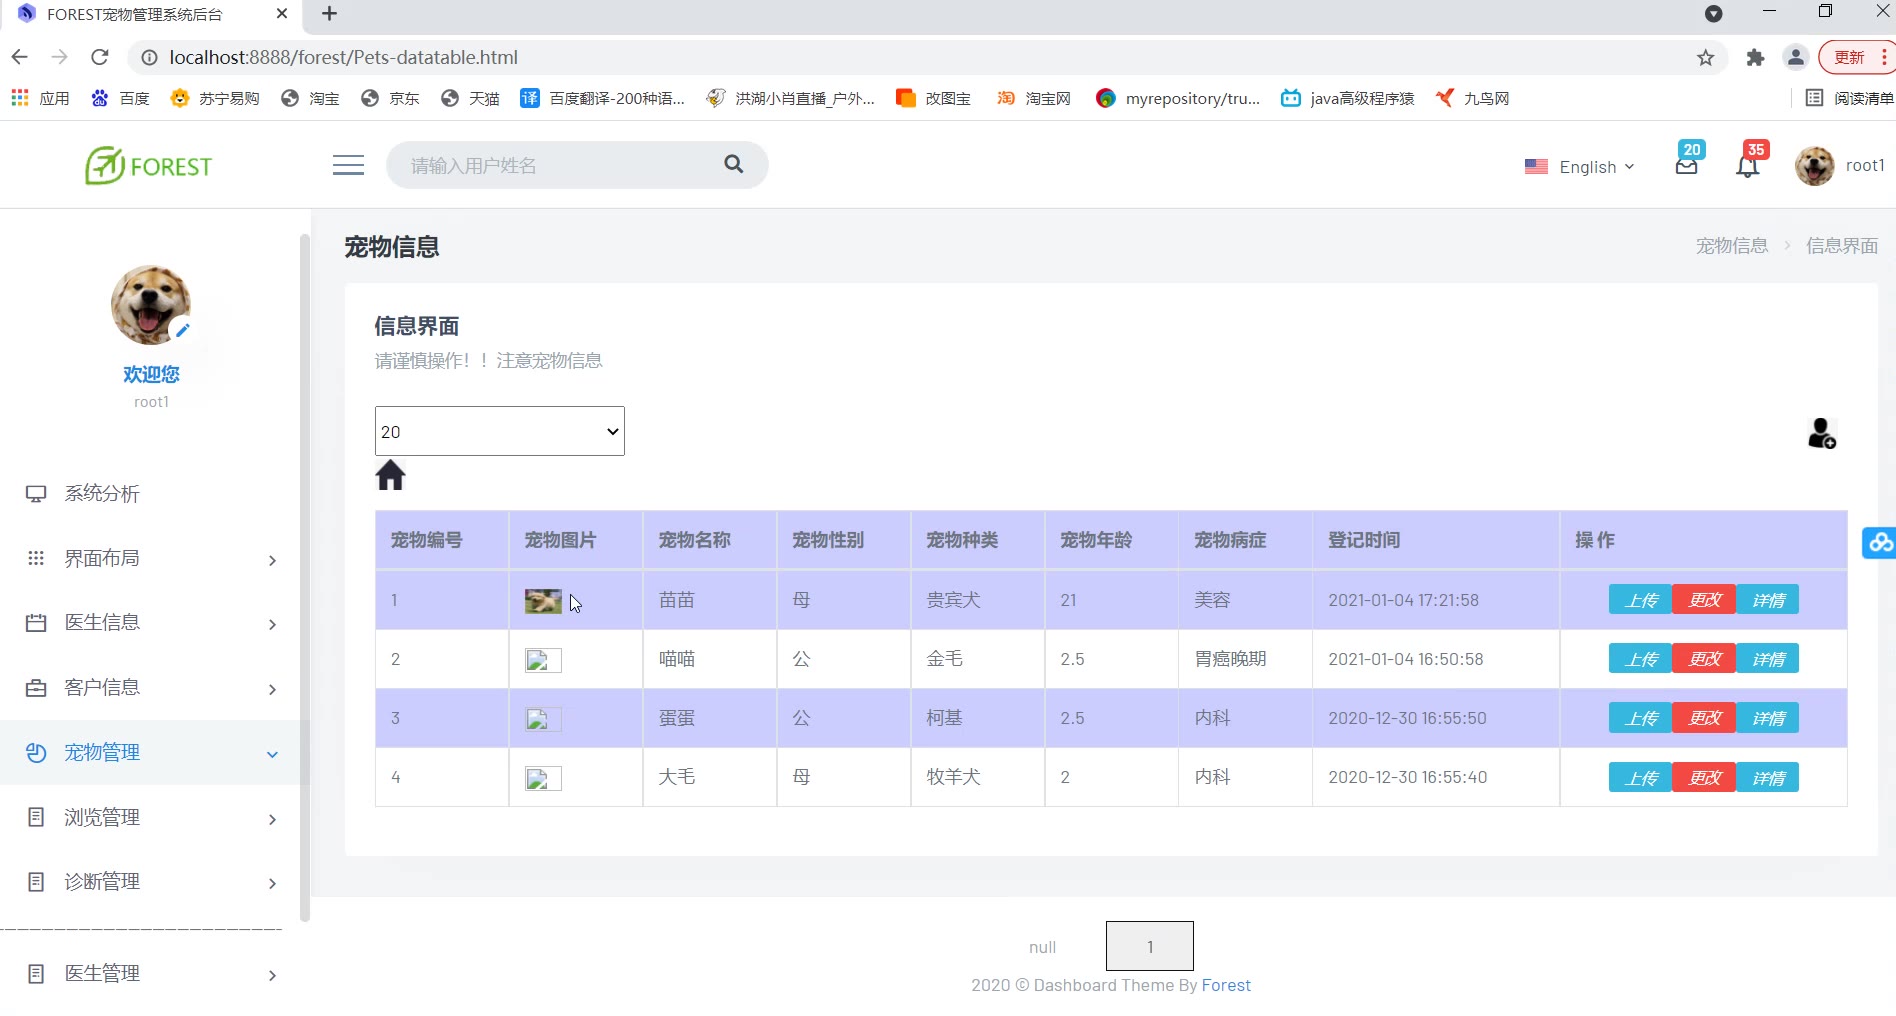Click the add user icon
The width and height of the screenshot is (1896, 1016).
click(1821, 433)
